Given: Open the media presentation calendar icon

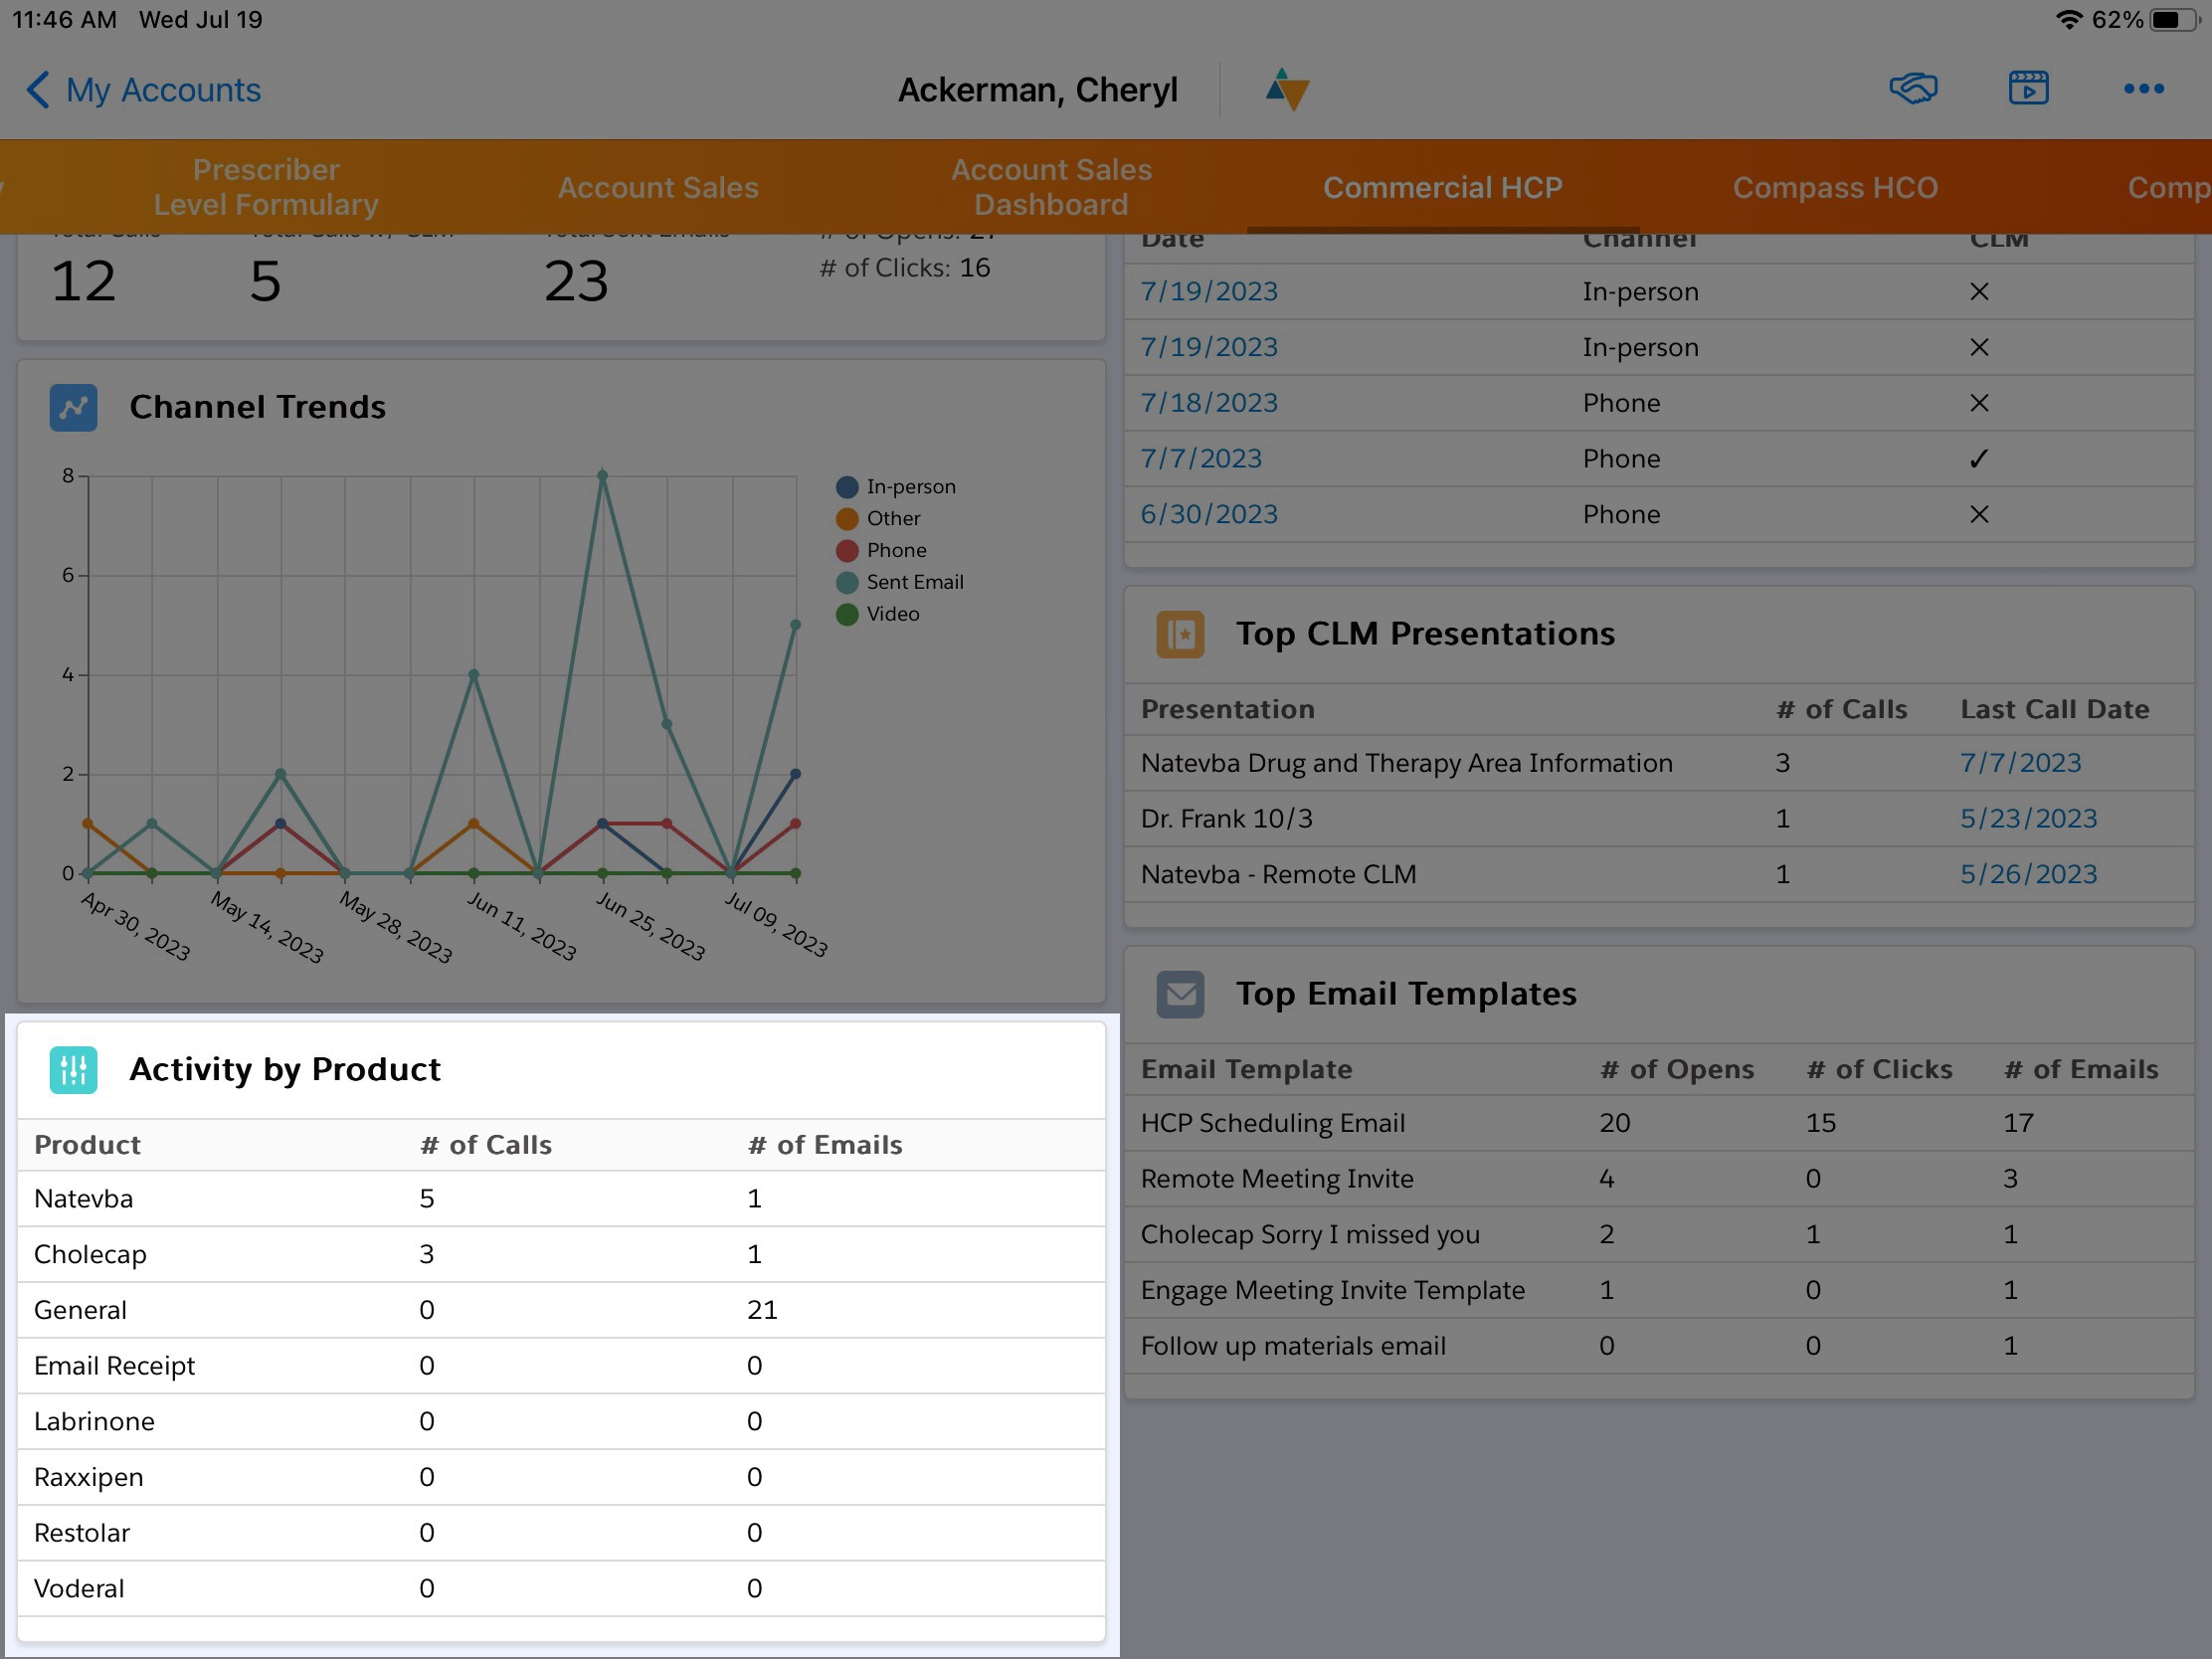Looking at the screenshot, I should (x=2028, y=89).
